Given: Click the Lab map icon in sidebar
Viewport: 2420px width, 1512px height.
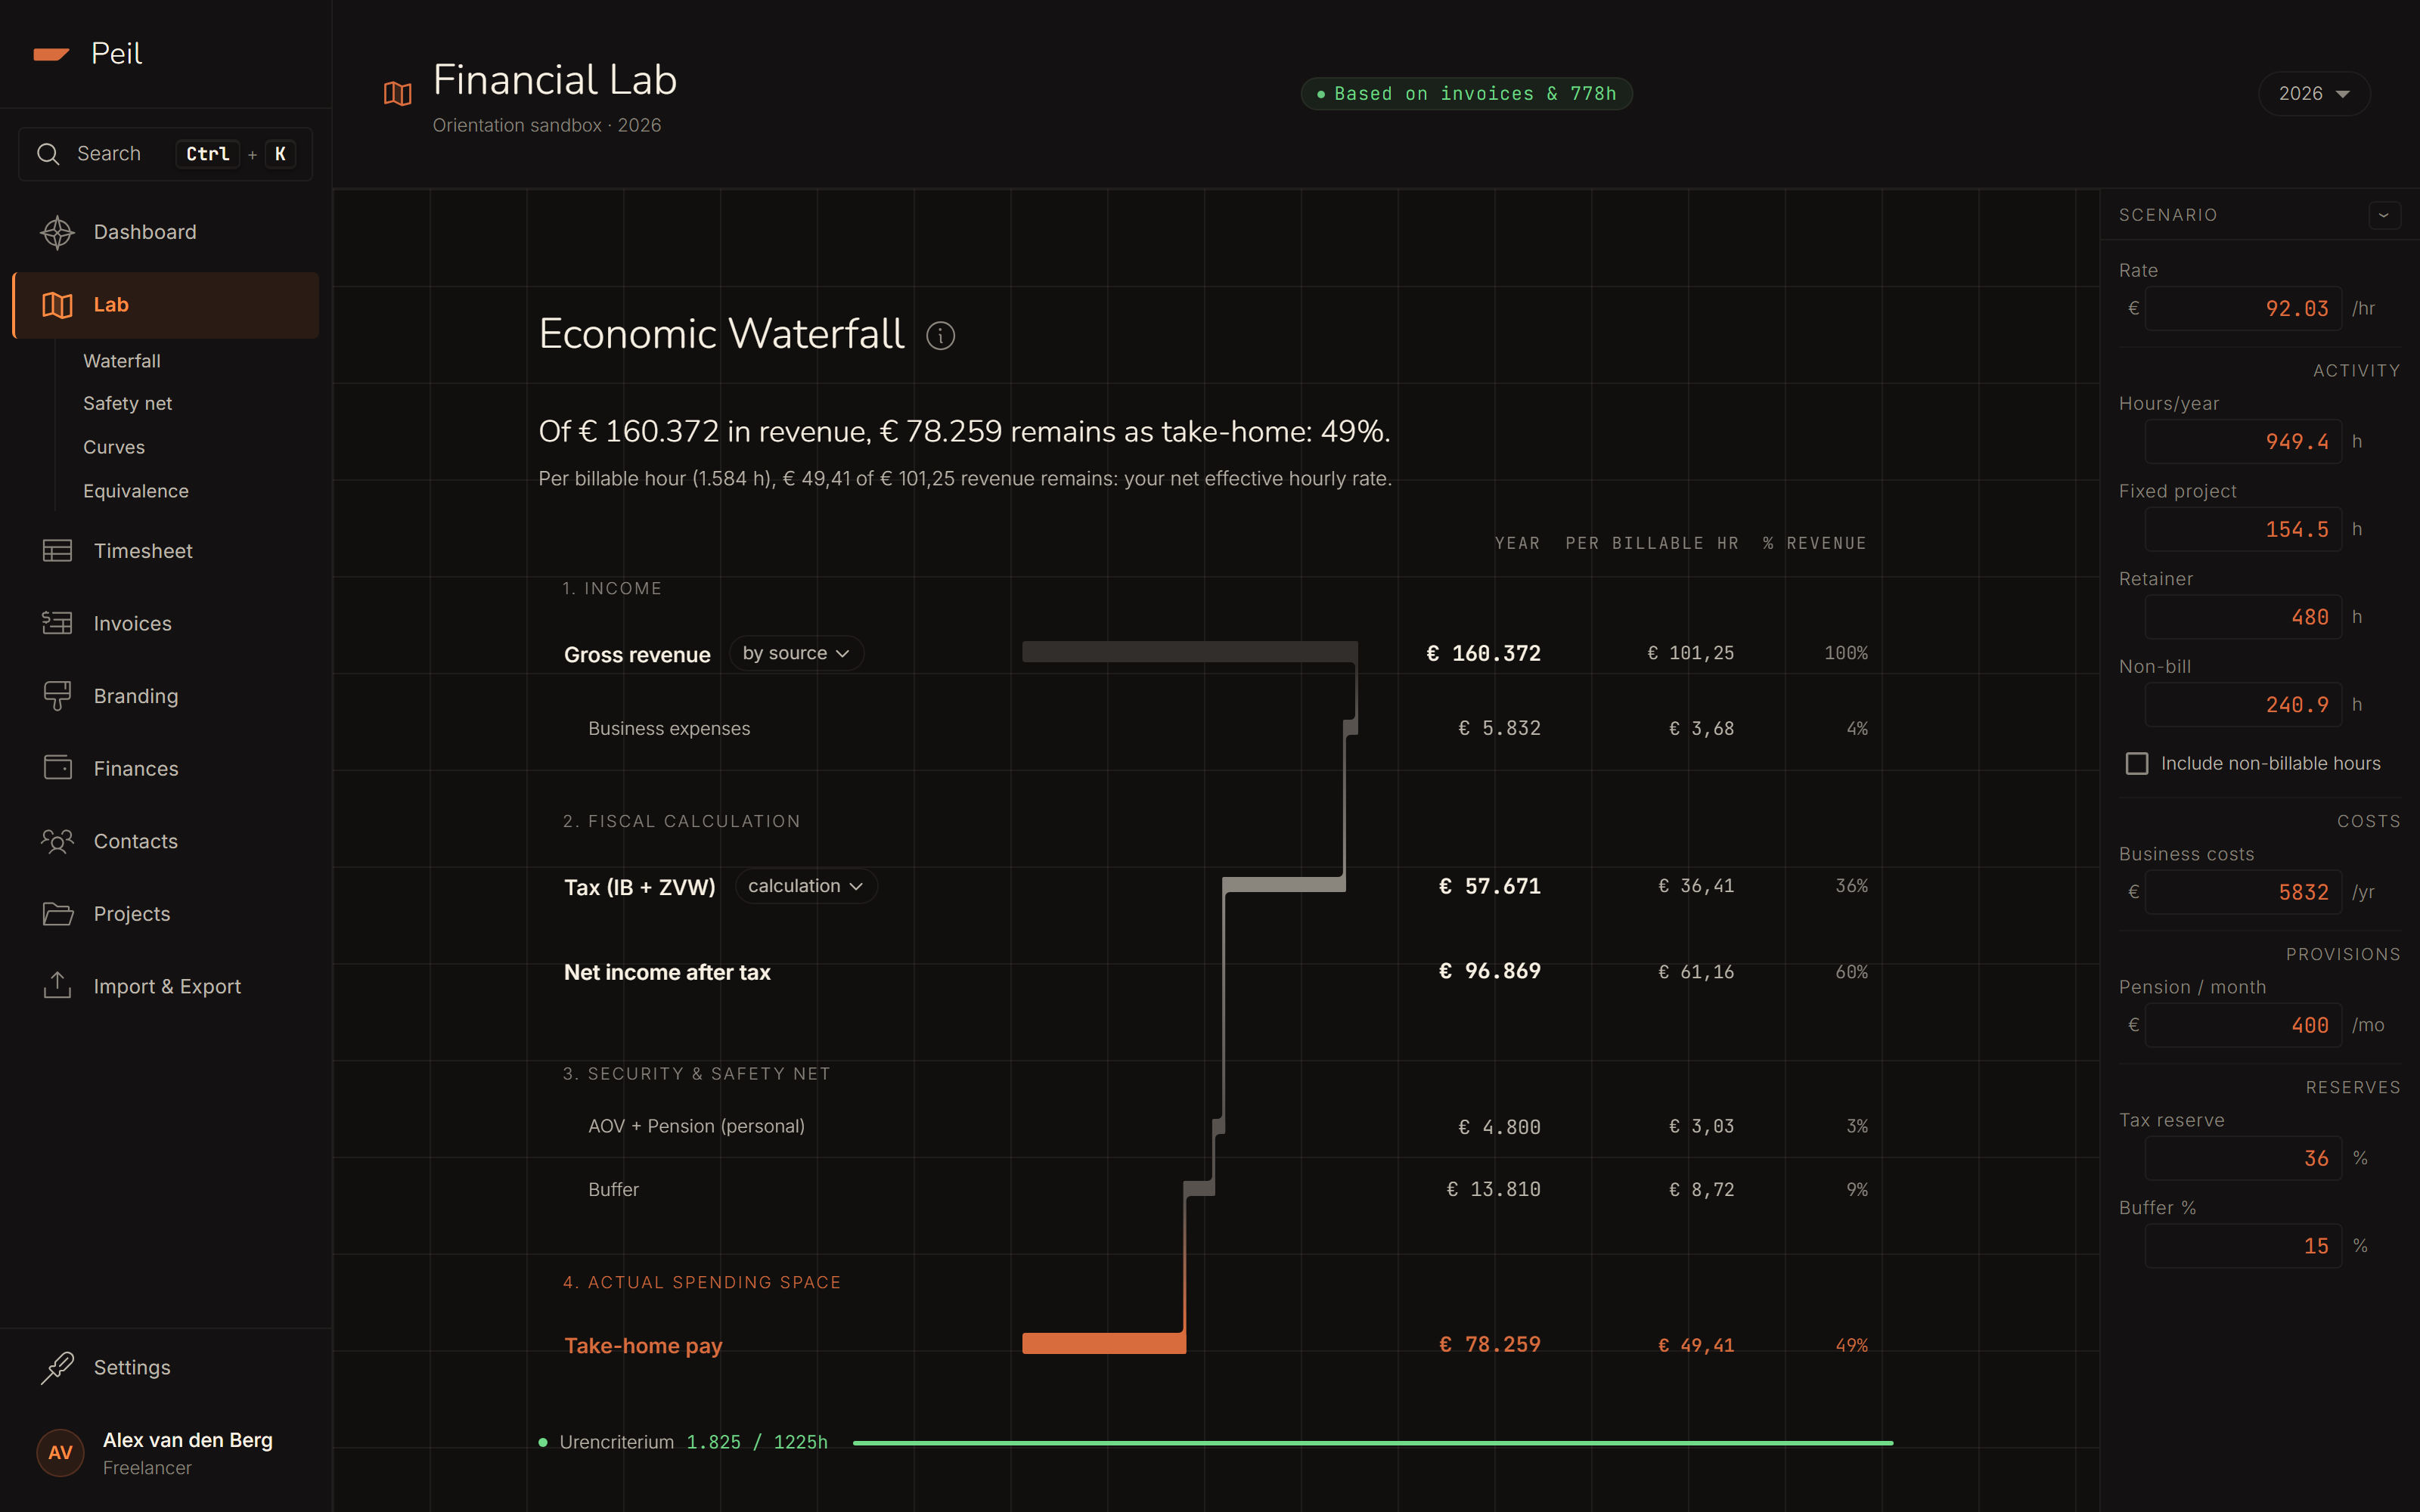Looking at the screenshot, I should [57, 305].
